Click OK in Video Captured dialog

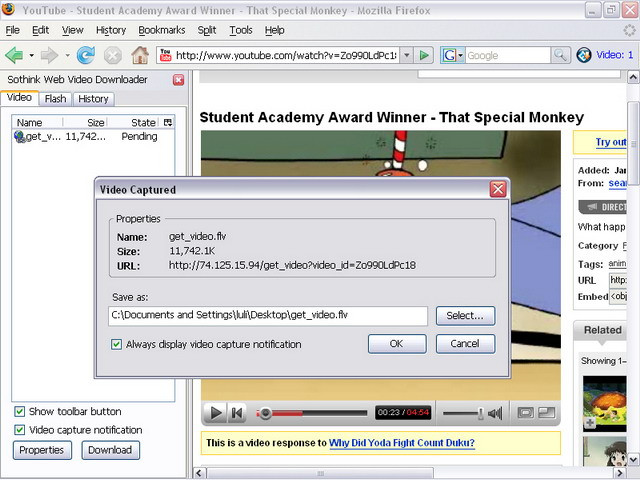(x=397, y=344)
